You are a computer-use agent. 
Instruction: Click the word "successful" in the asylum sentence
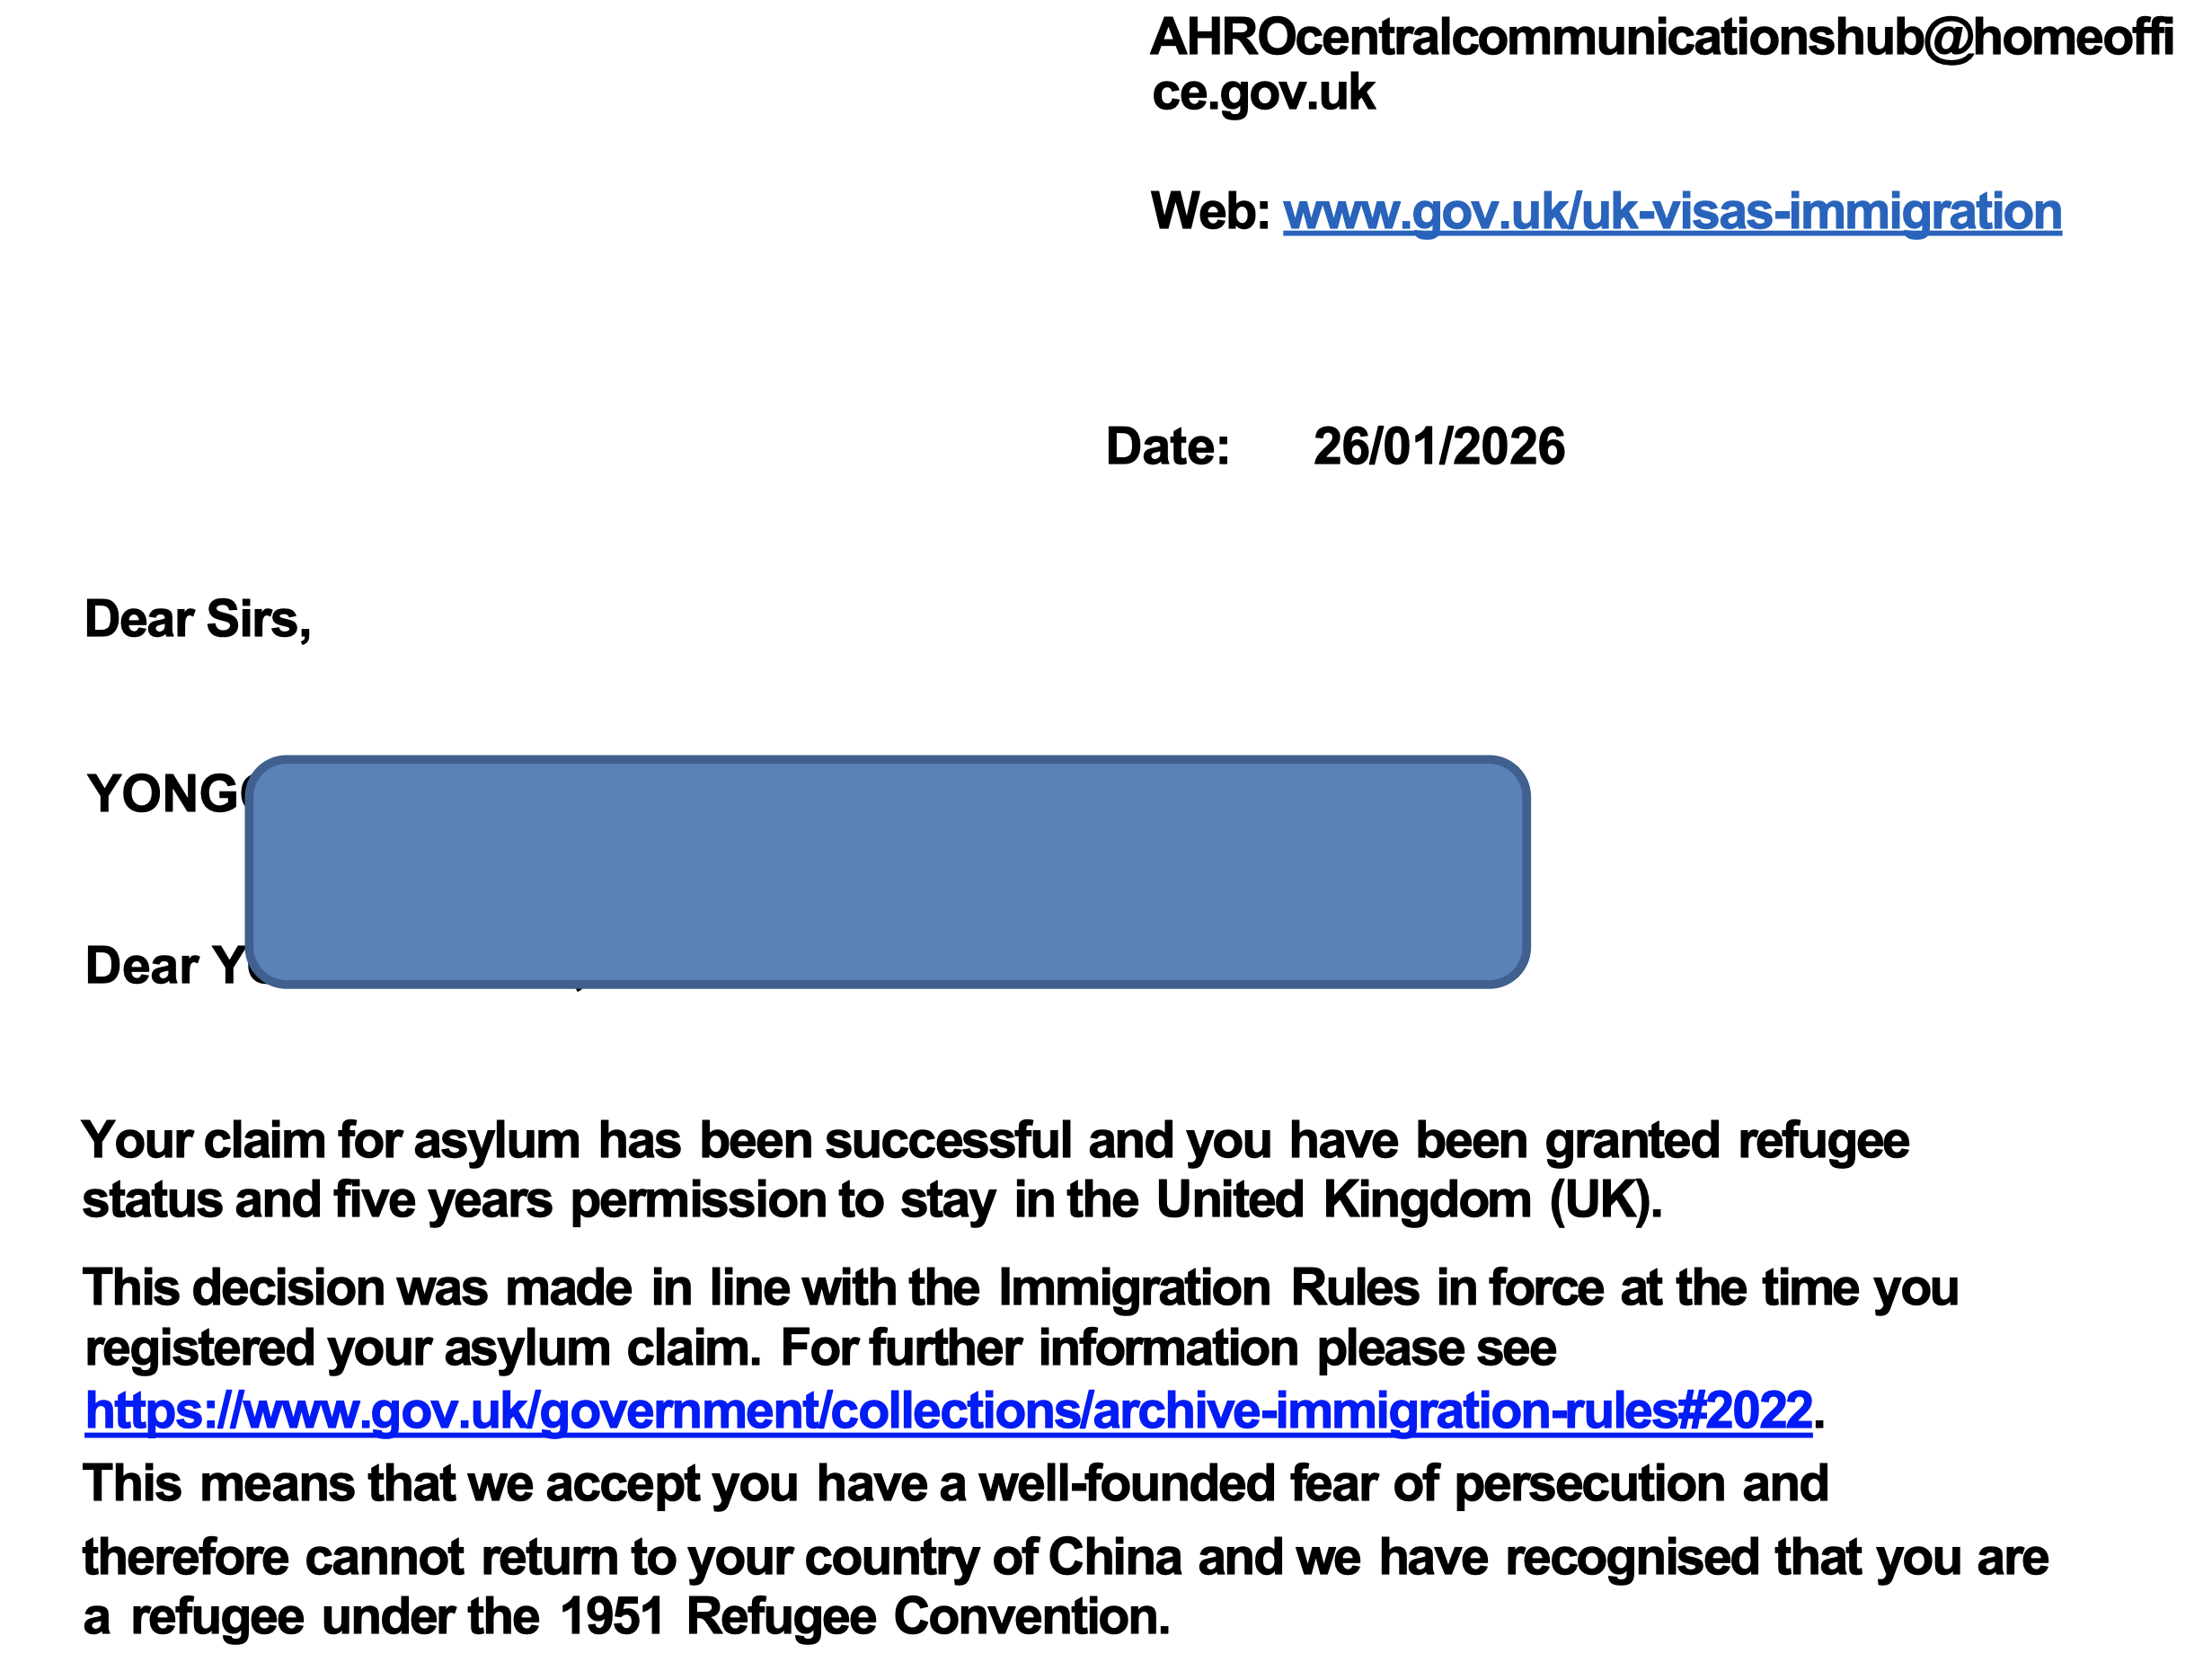pos(948,1141)
